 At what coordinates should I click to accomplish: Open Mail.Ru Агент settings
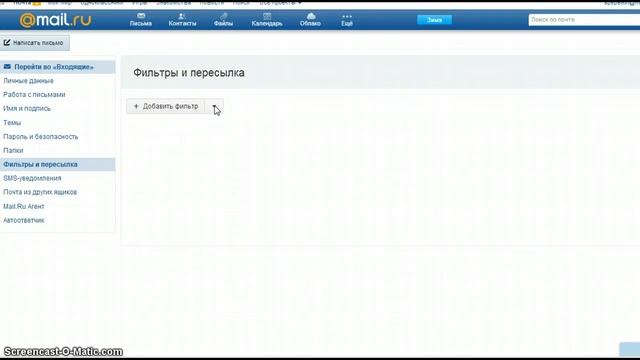[24, 207]
